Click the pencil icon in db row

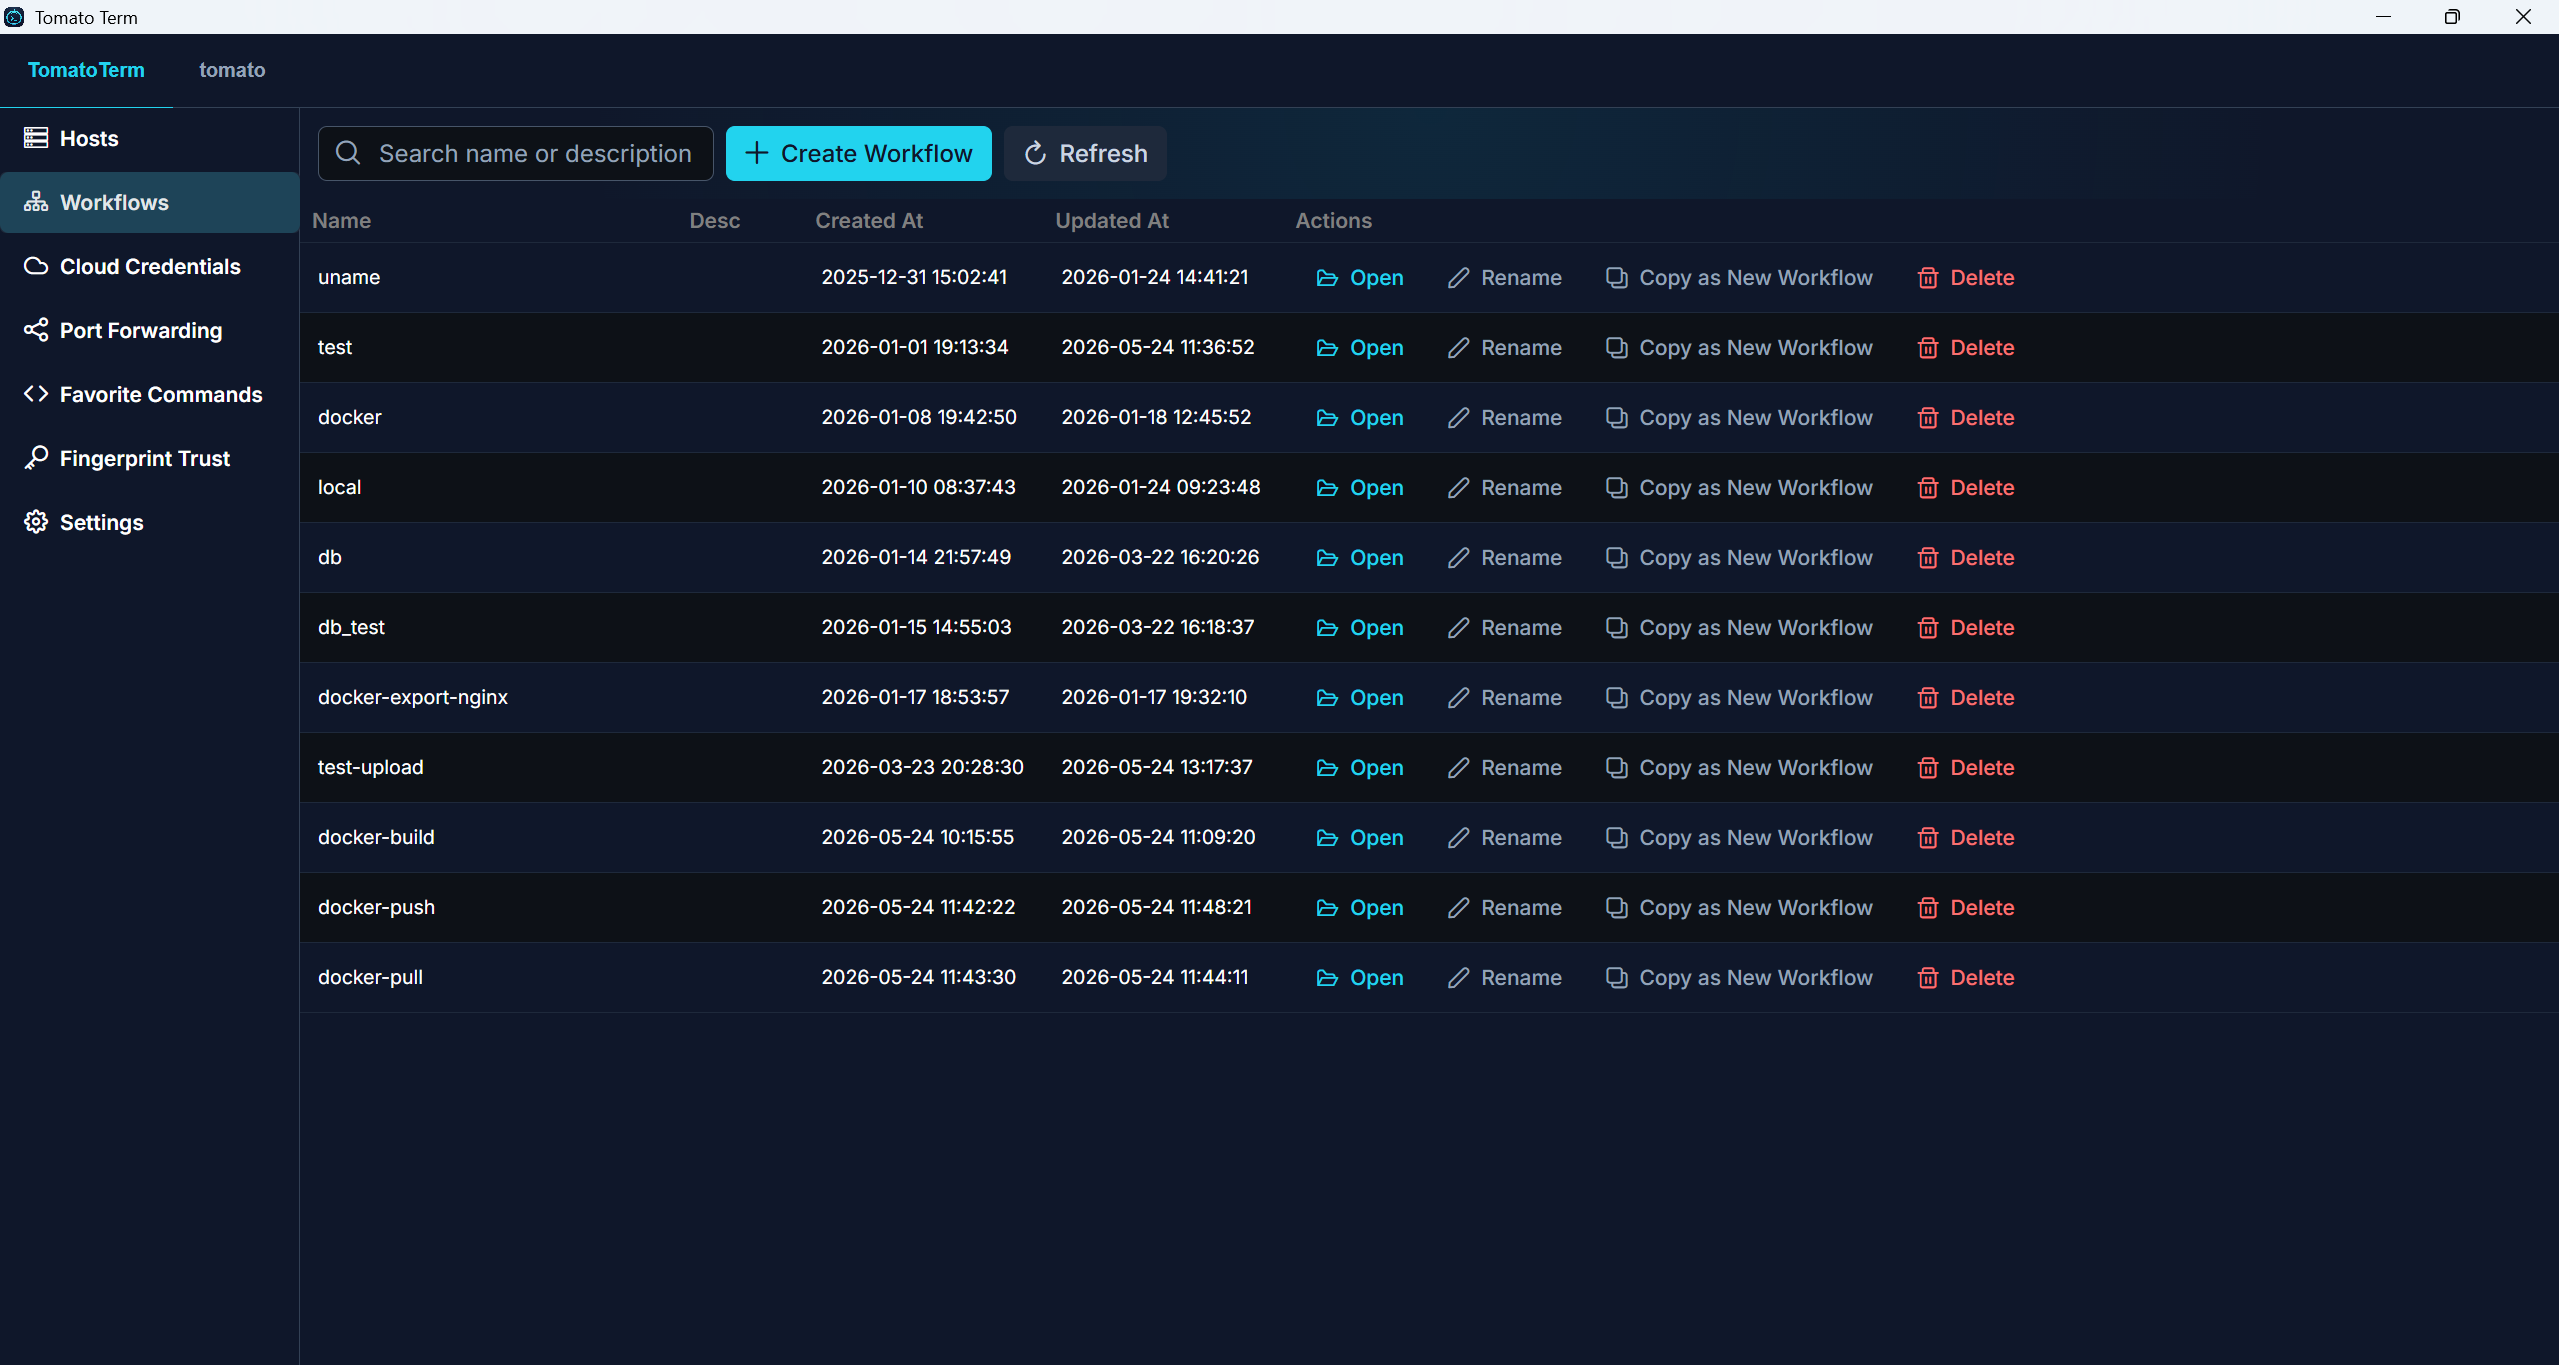[1458, 558]
